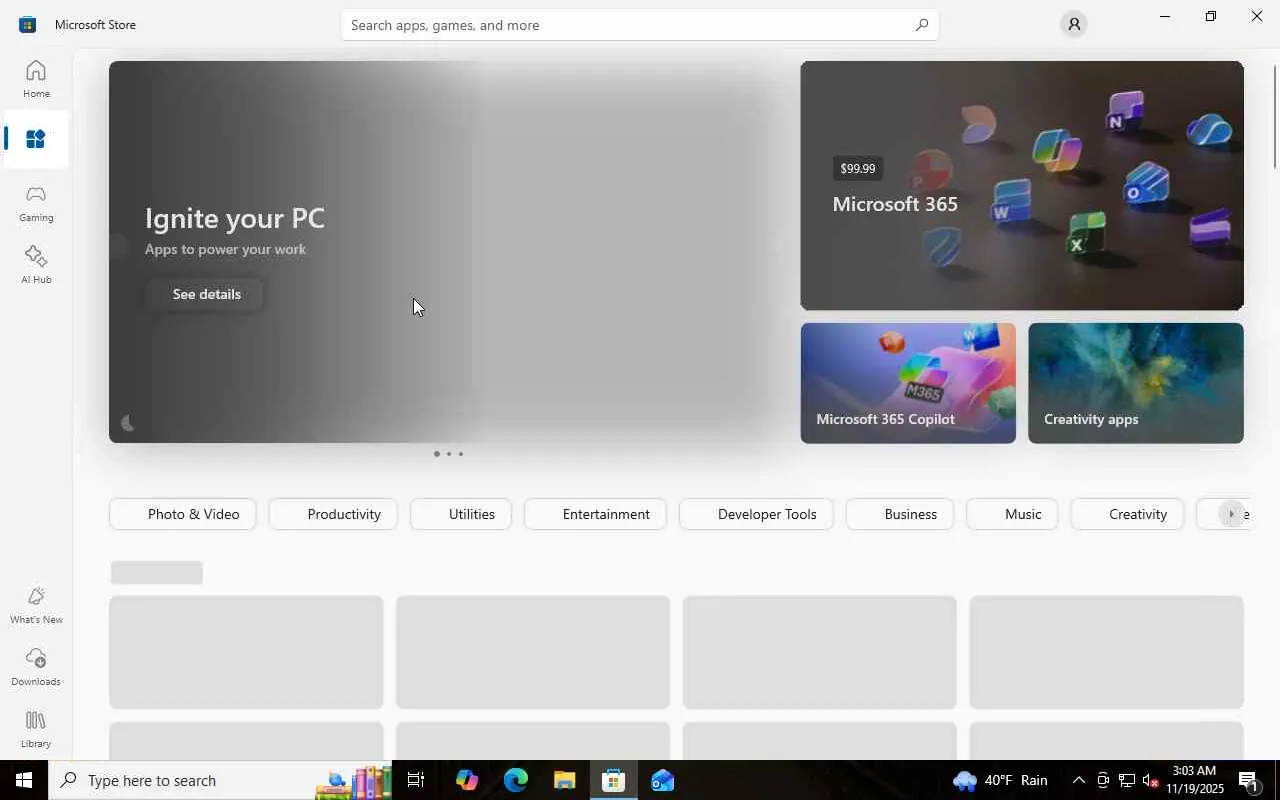Select the Photo & Video category
The height and width of the screenshot is (800, 1280).
182,514
